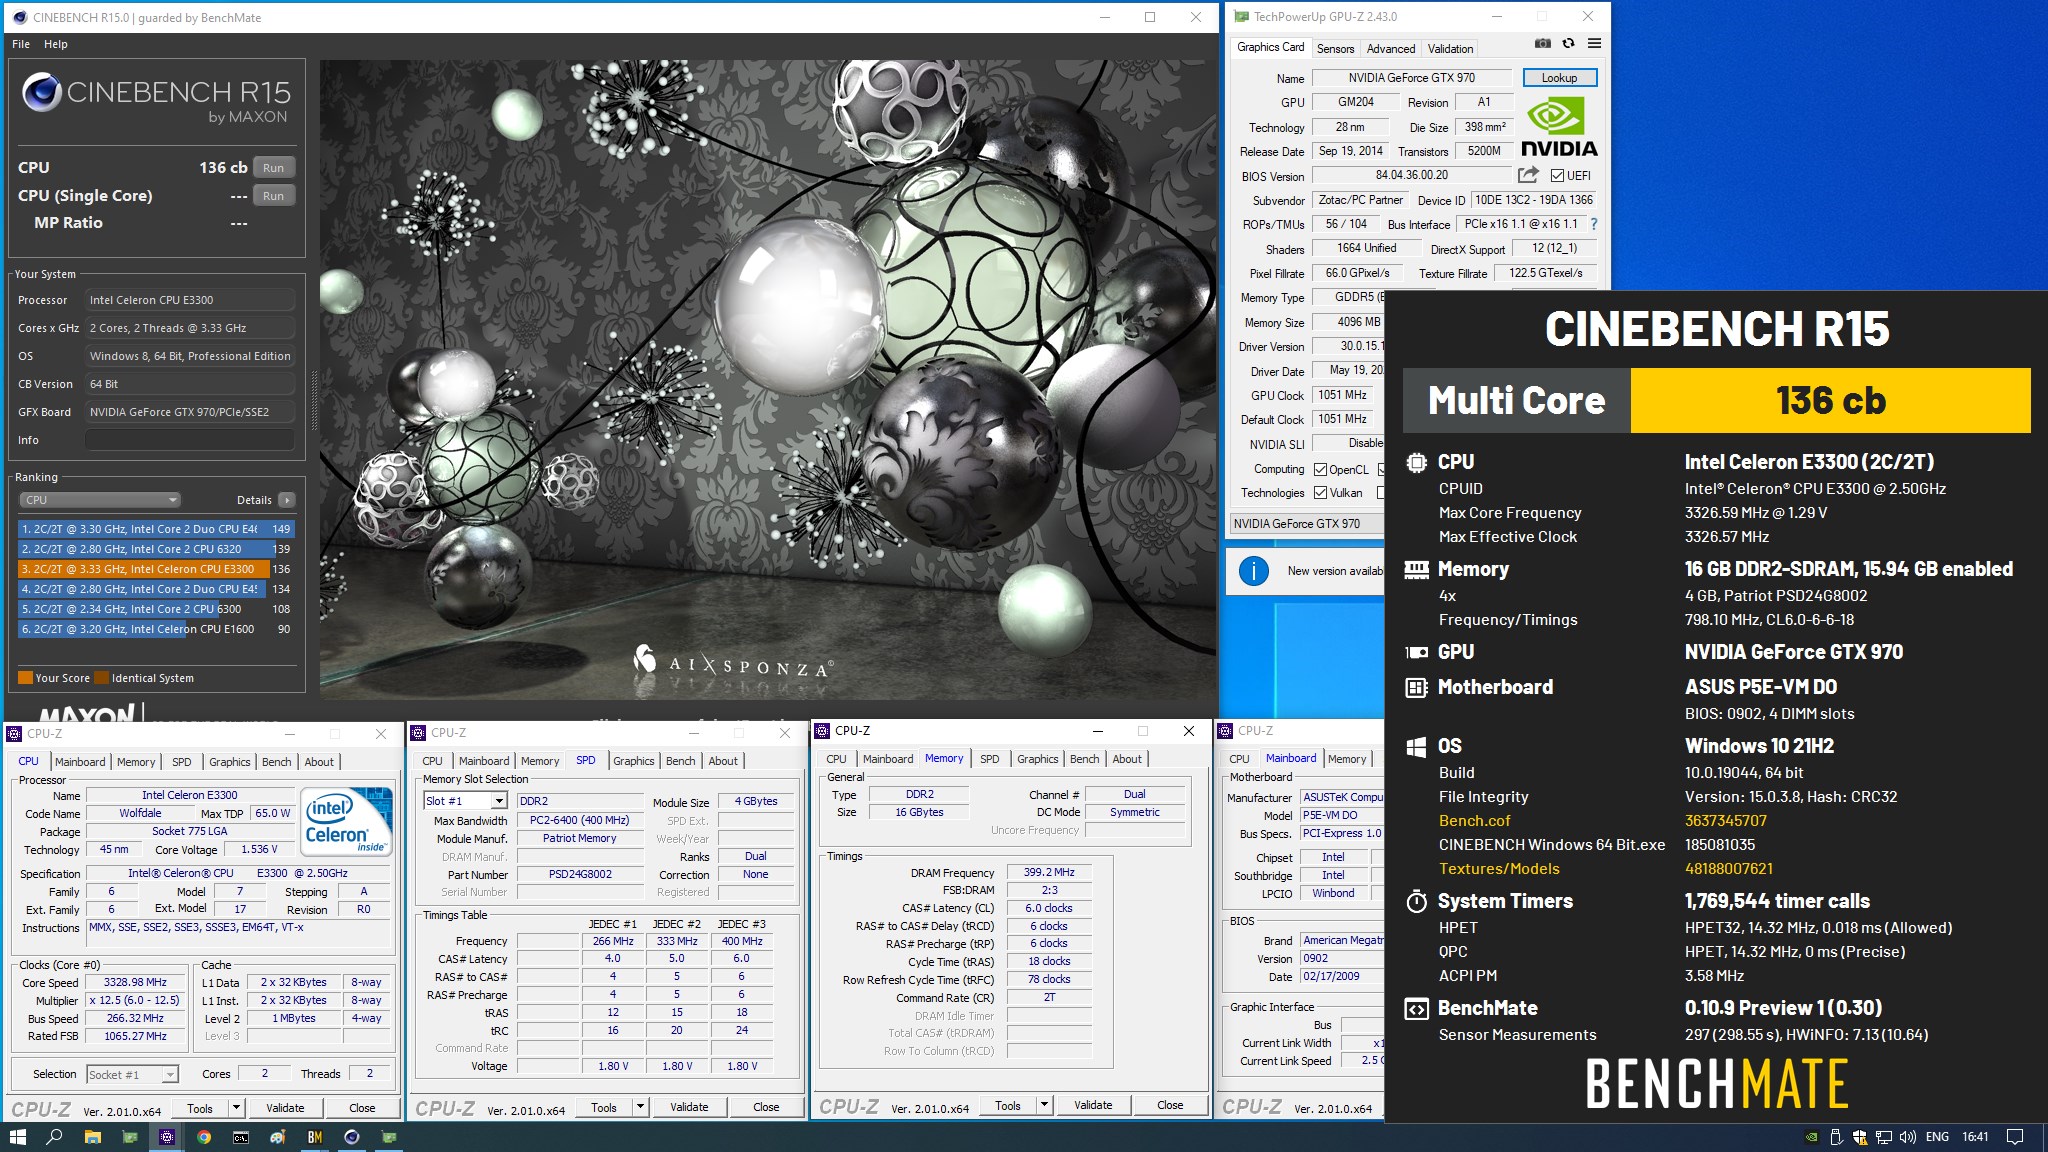
Task: Open the Ranking CPU dropdown in Cinebench
Action: pos(100,500)
